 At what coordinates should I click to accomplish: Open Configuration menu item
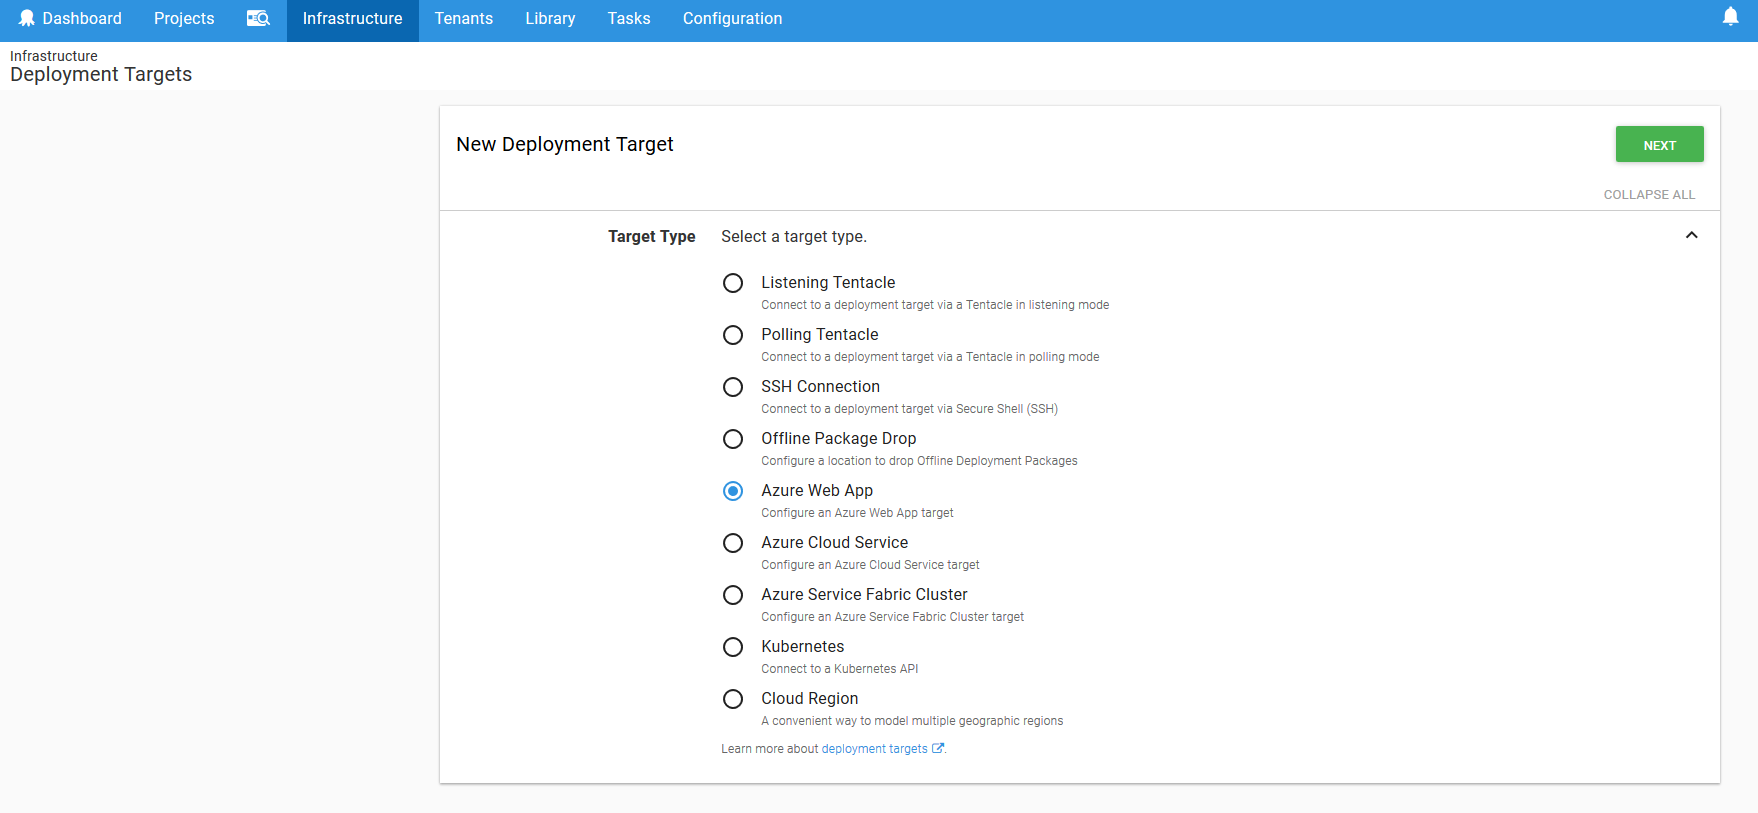coord(732,18)
